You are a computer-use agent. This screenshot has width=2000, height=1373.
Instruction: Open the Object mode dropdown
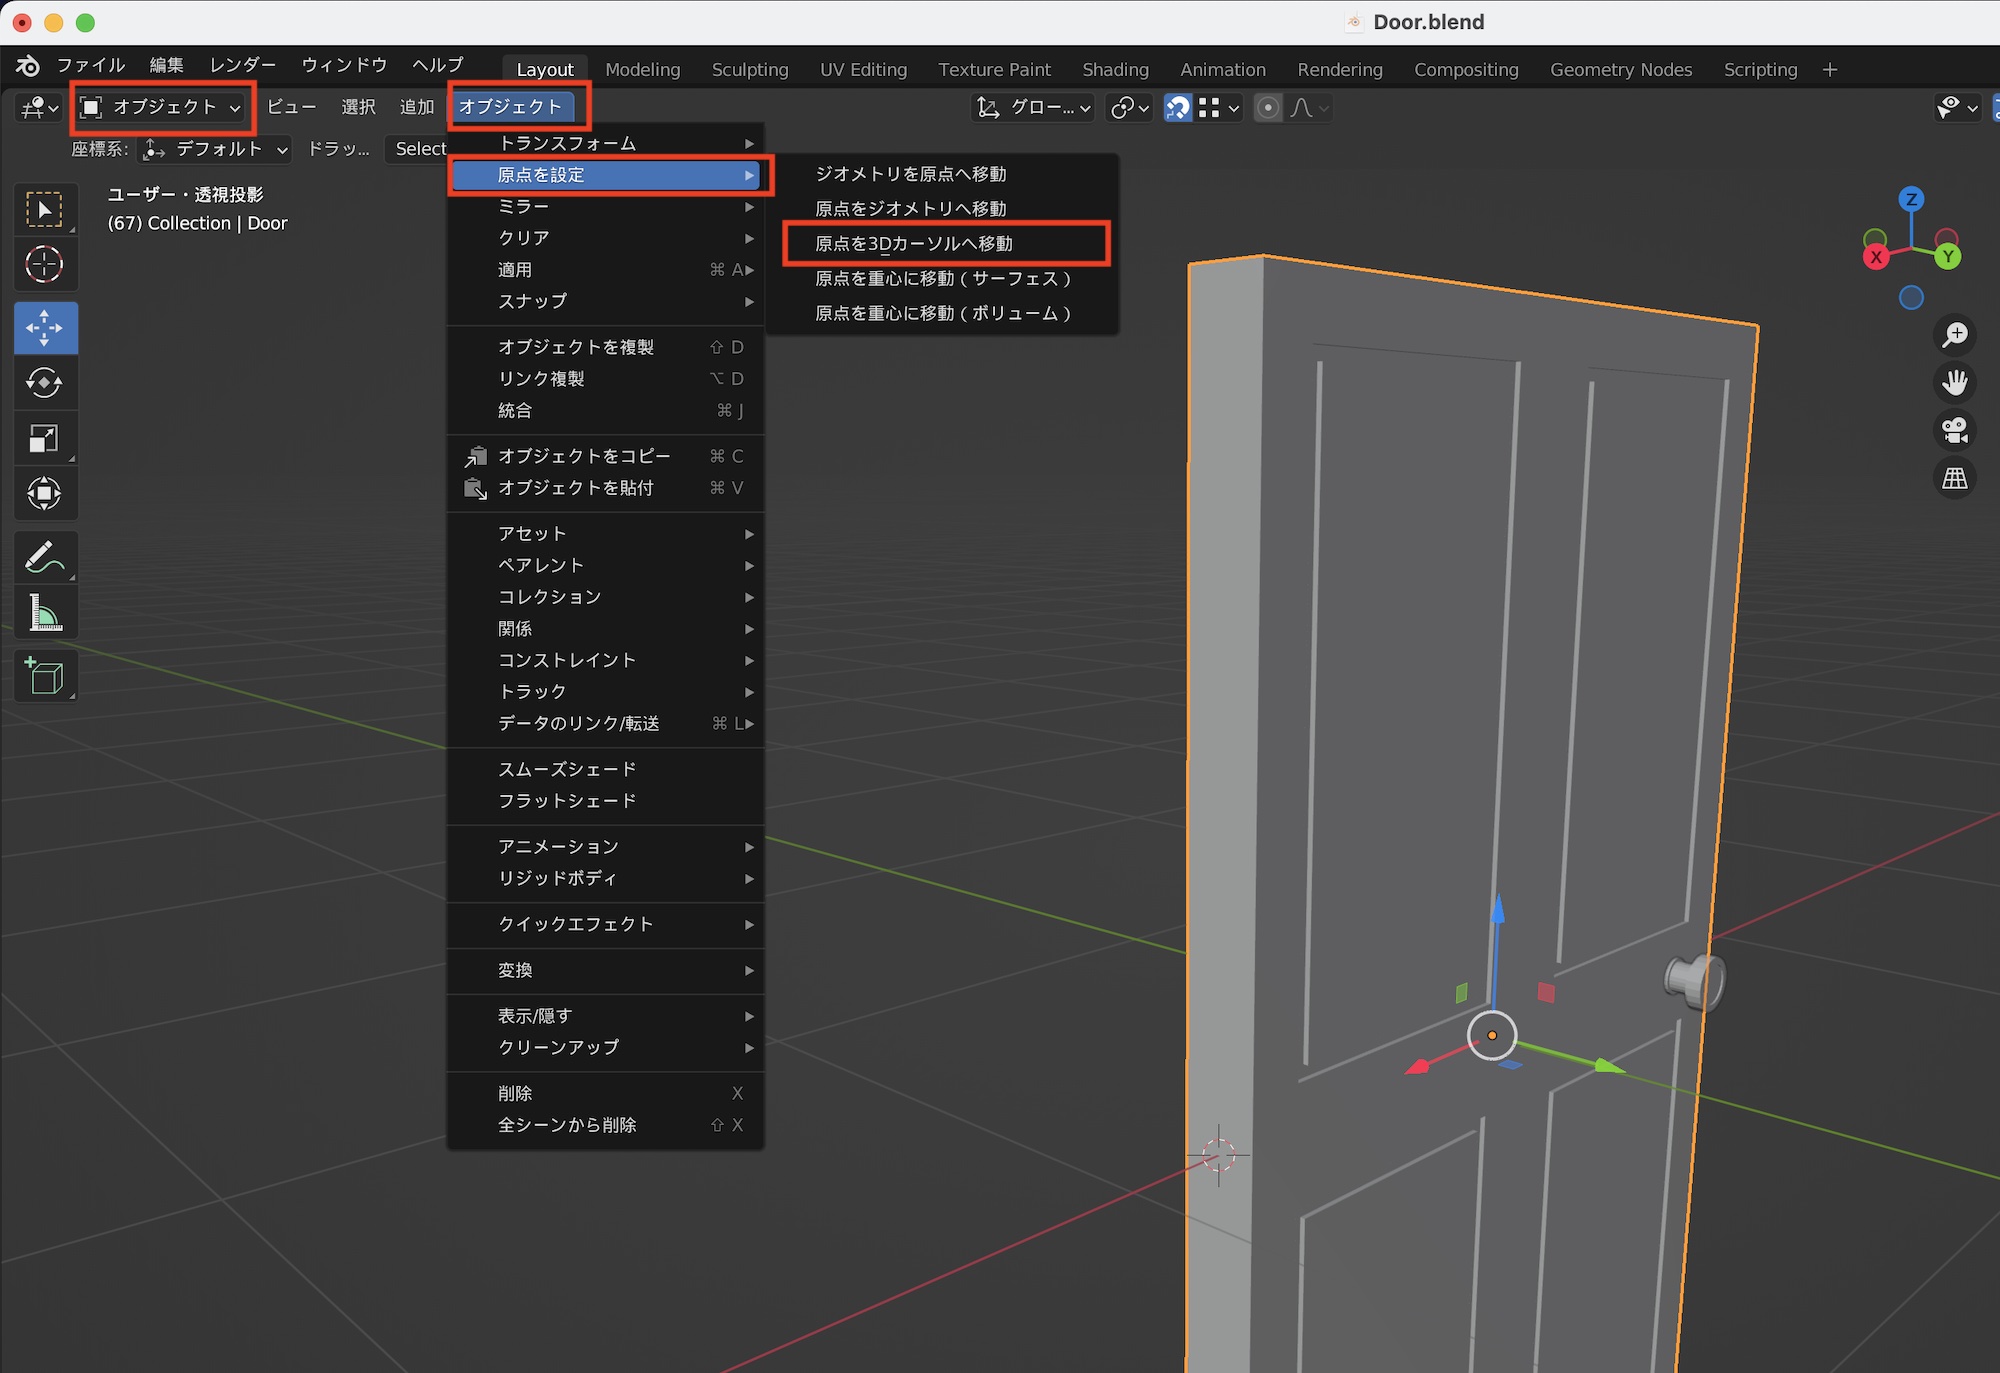coord(162,108)
